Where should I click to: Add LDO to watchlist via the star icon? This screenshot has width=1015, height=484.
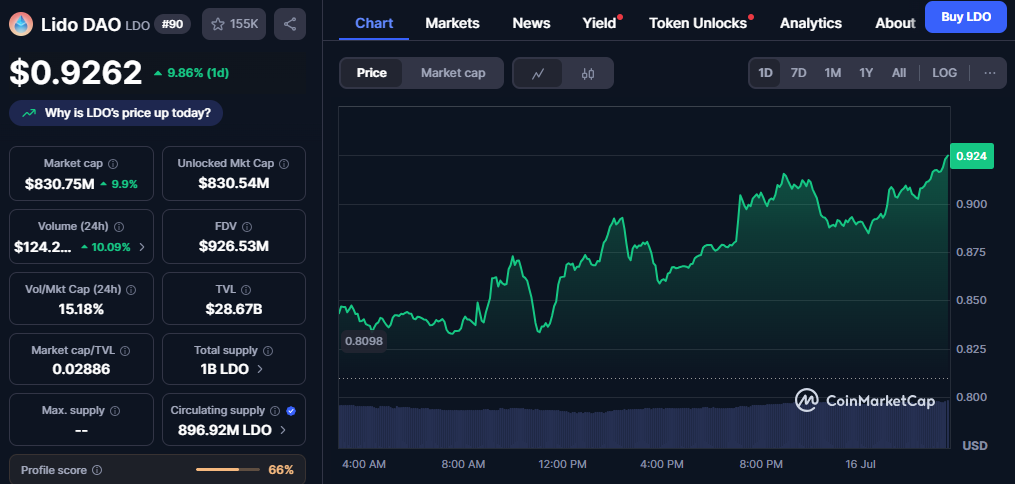tap(218, 25)
